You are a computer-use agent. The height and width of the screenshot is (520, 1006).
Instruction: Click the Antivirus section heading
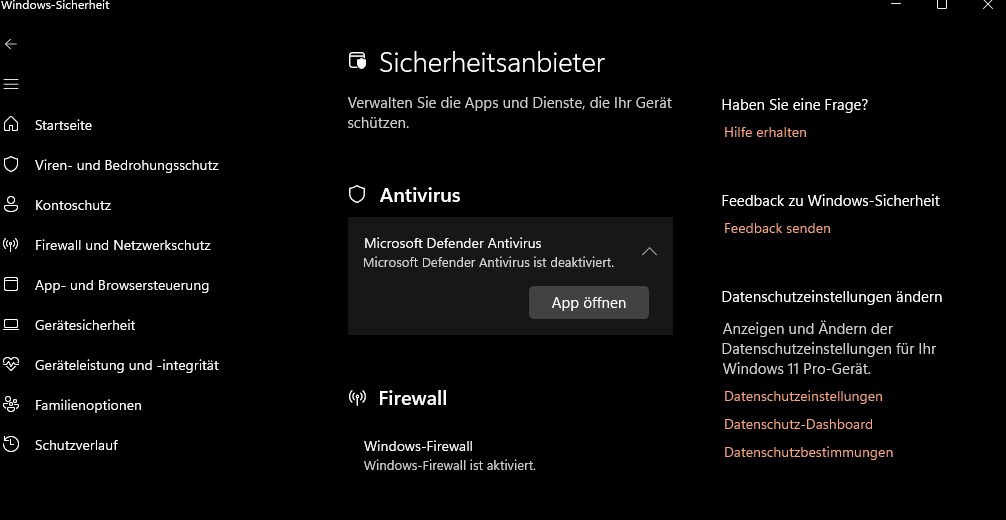[x=420, y=195]
